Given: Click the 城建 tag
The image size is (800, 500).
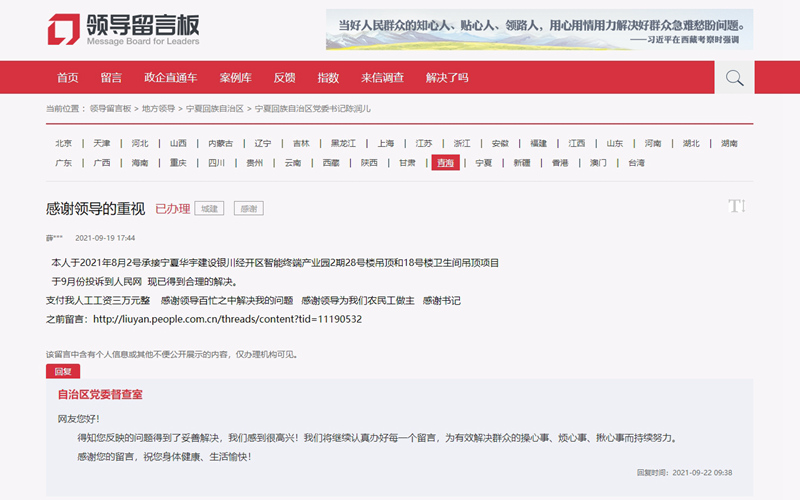Looking at the screenshot, I should [x=209, y=209].
